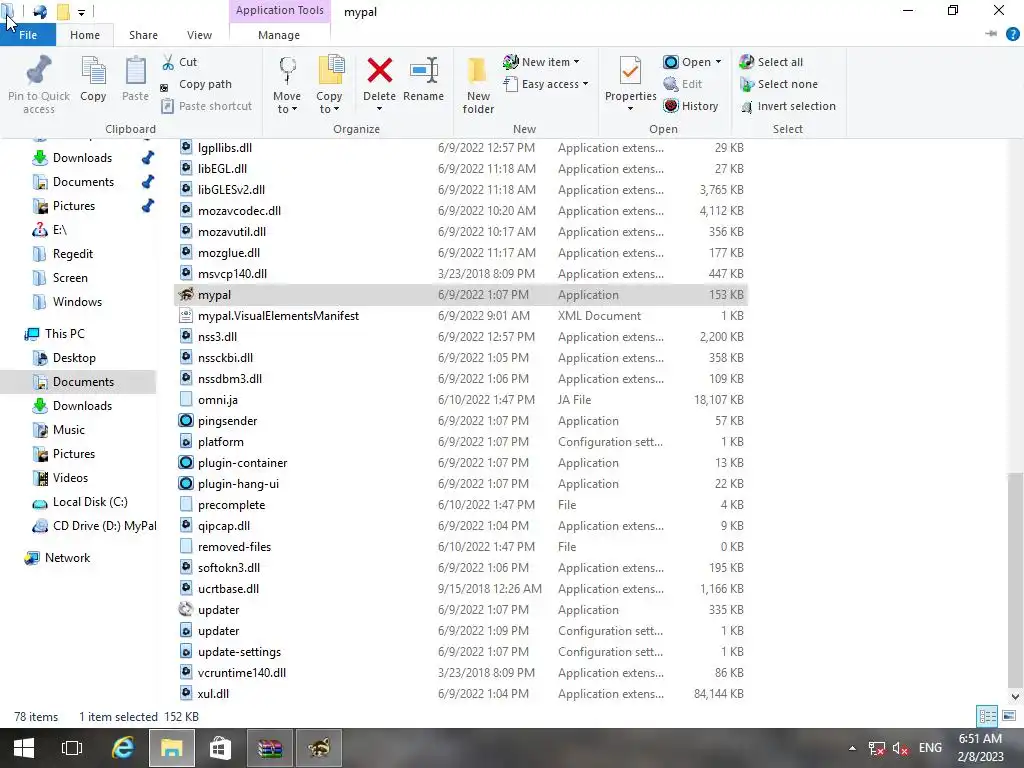Select This PC in navigation pane
Viewport: 1024px width, 768px height.
65,334
